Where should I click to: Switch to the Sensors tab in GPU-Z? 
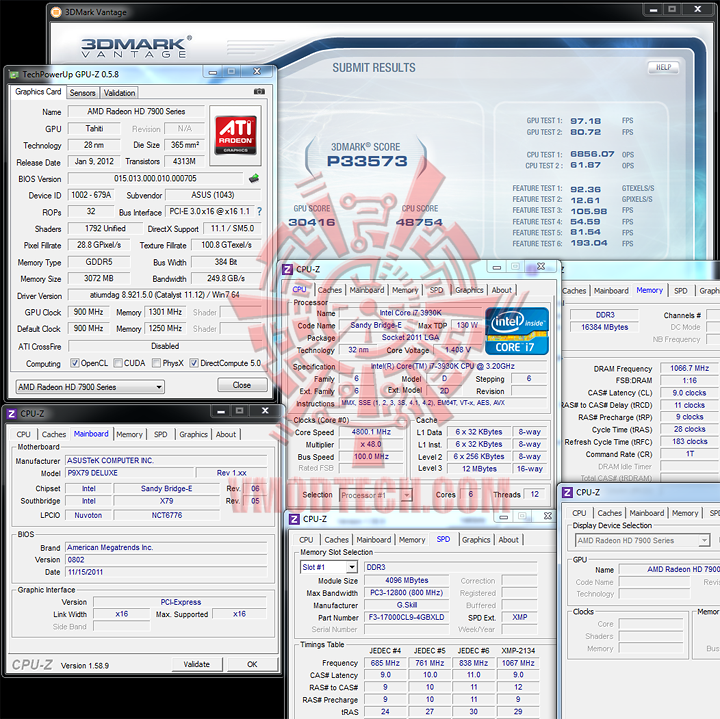click(83, 93)
